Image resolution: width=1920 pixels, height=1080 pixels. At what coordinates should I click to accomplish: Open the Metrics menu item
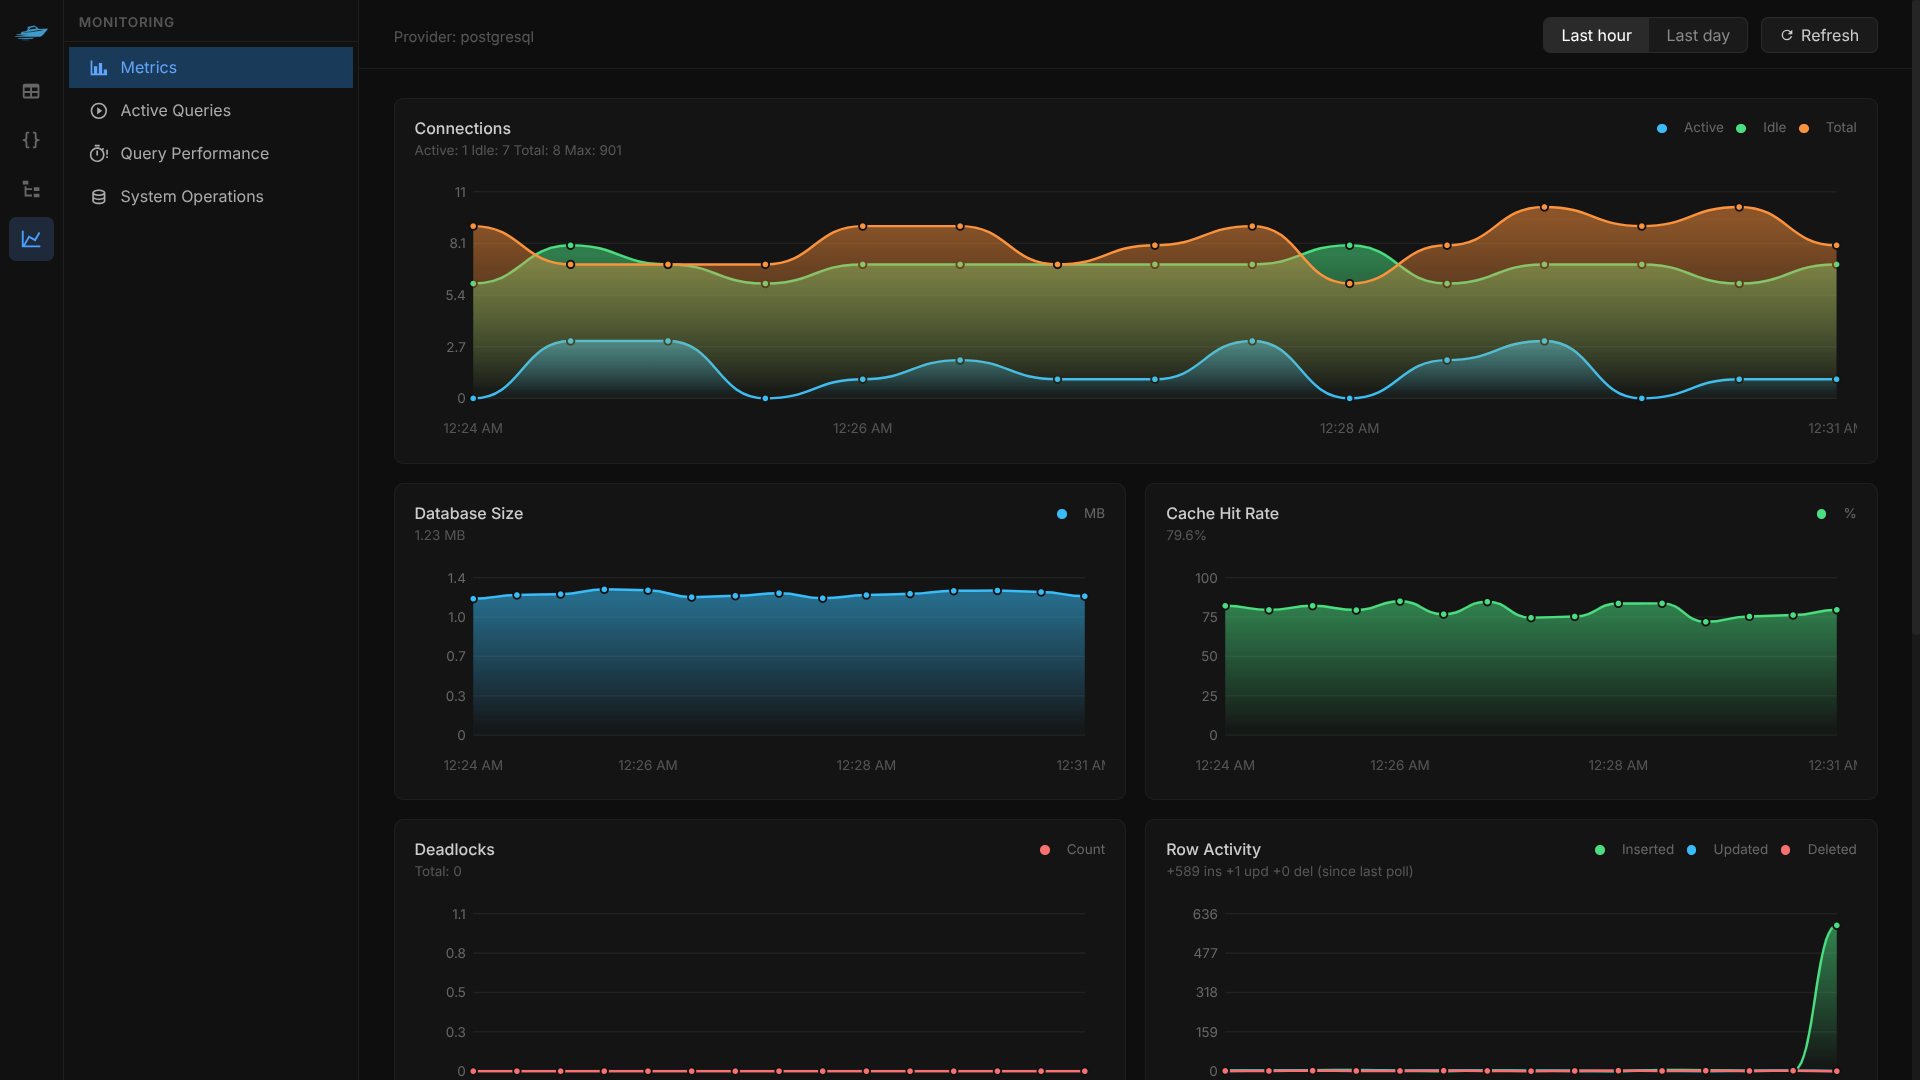(211, 68)
